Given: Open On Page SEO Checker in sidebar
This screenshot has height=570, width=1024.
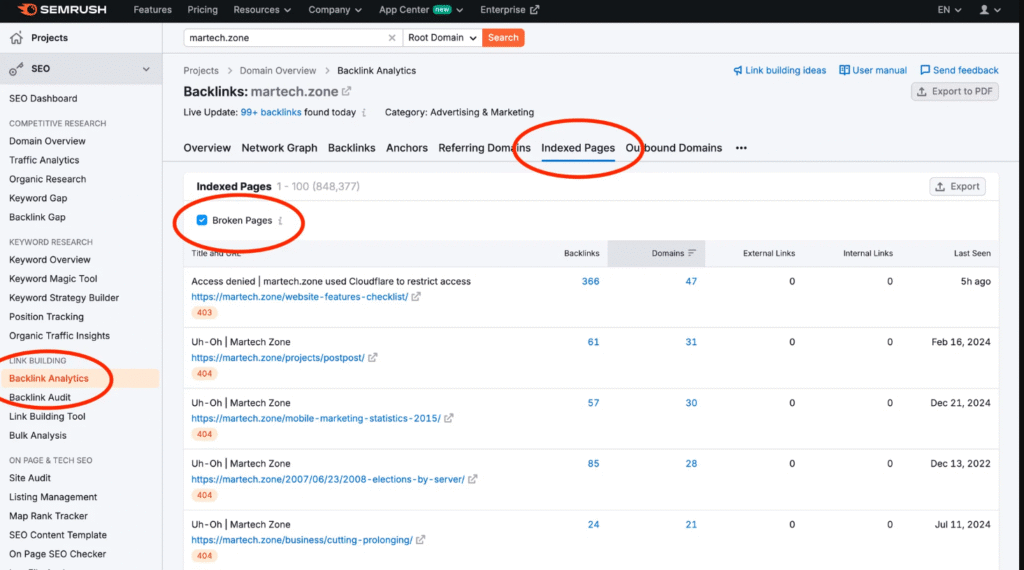Looking at the screenshot, I should pos(57,554).
